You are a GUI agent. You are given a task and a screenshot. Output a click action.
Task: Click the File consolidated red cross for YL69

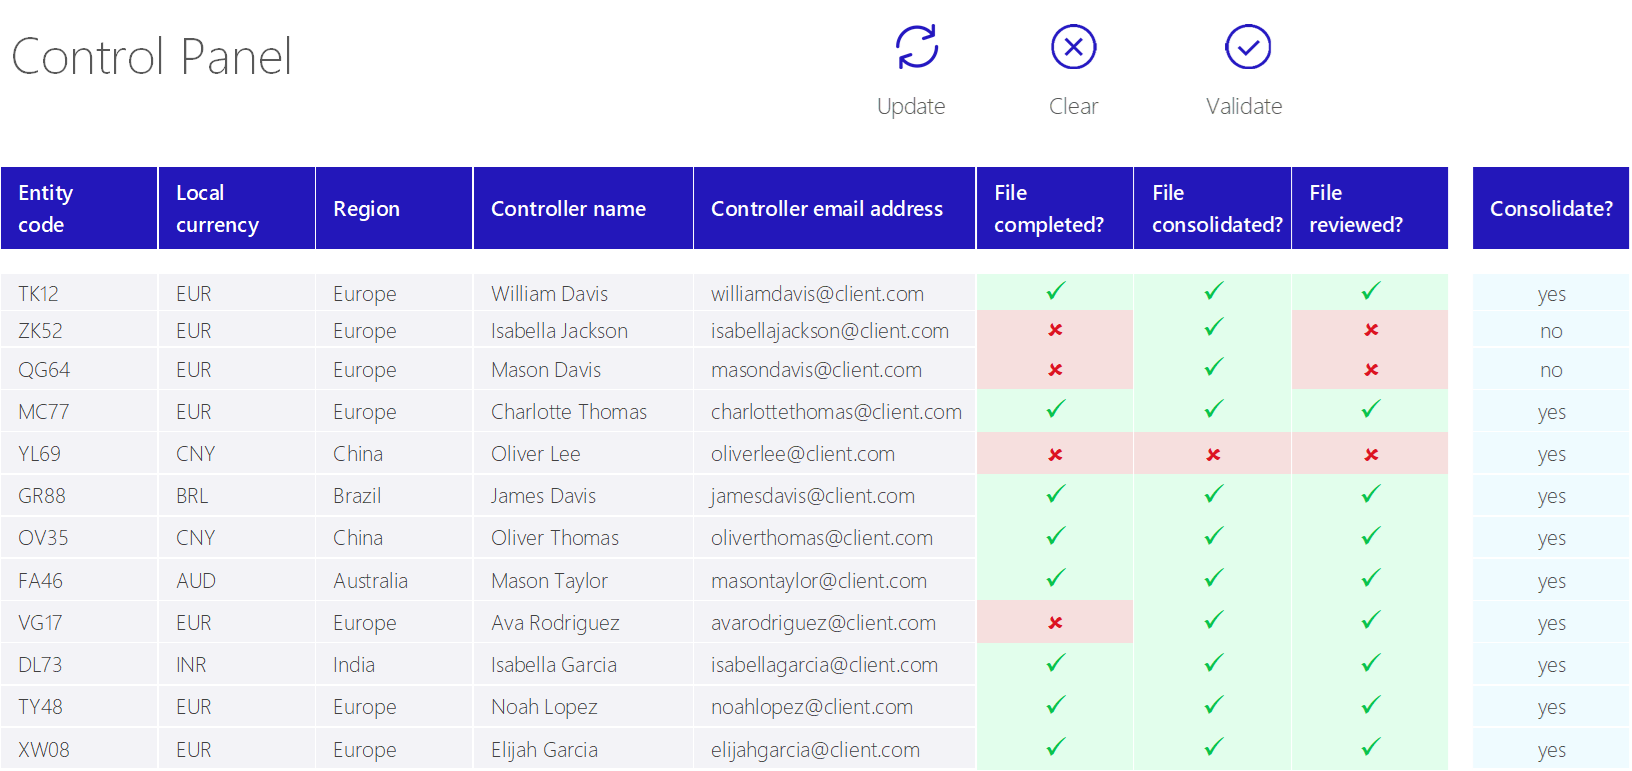[x=1213, y=455]
